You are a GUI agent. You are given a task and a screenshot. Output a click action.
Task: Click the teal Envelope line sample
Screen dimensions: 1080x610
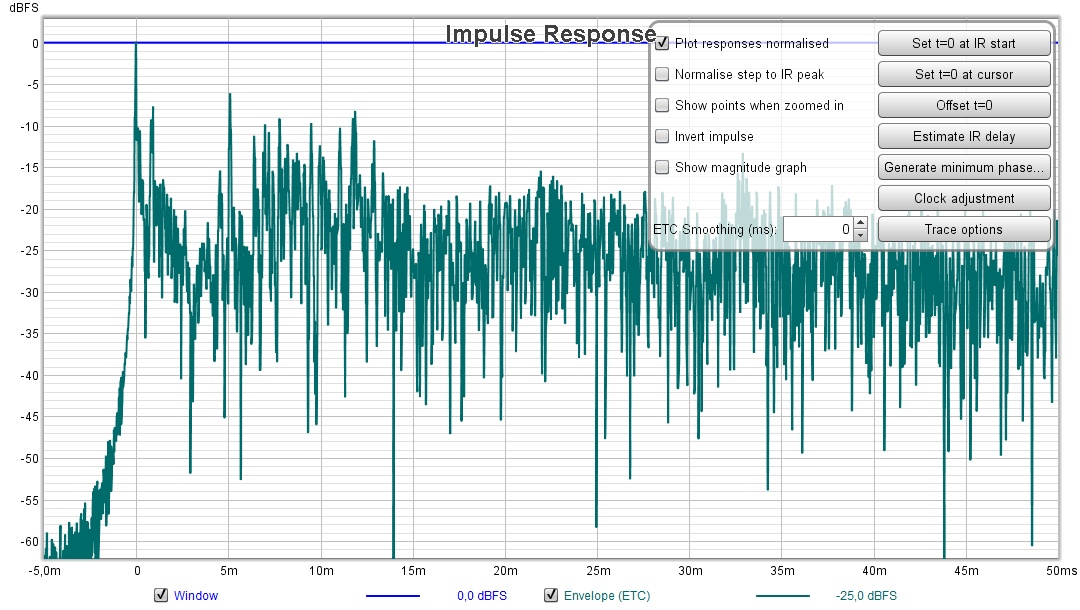coord(782,596)
